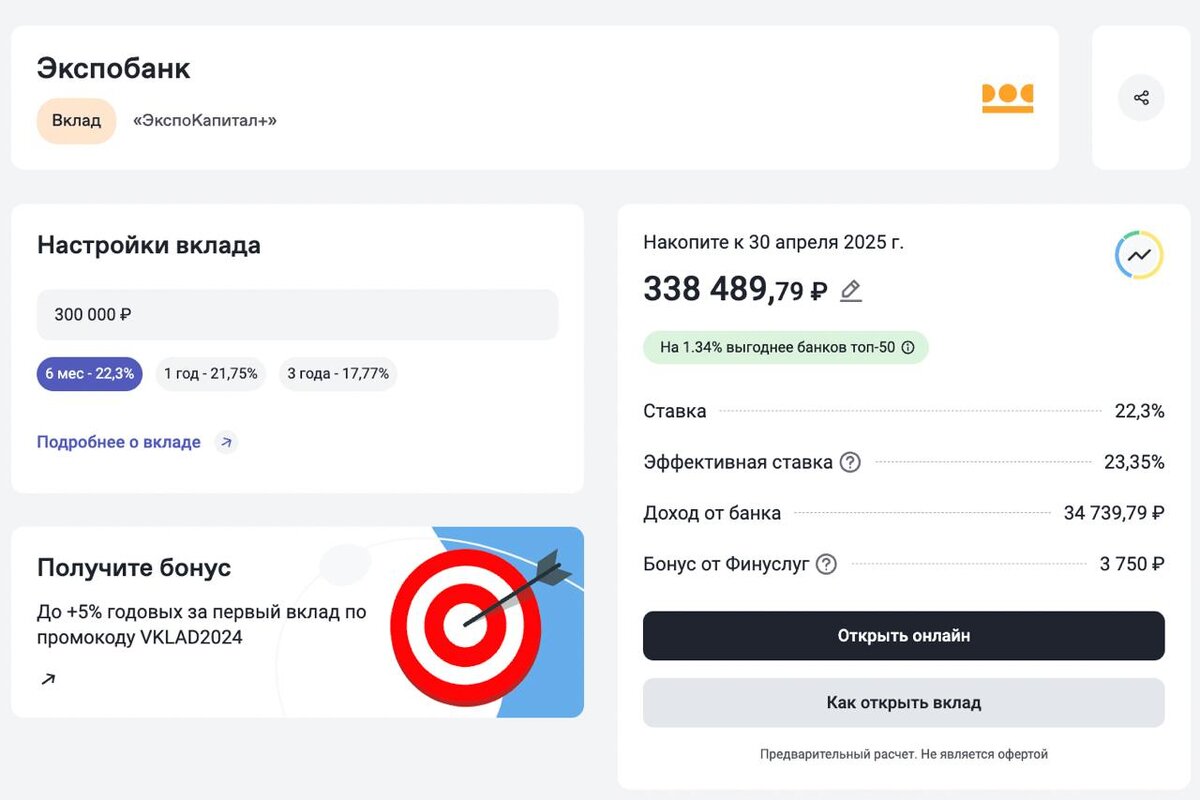The image size is (1200, 800).
Task: Open the Подробнее о вкладе link
Action: [x=119, y=441]
